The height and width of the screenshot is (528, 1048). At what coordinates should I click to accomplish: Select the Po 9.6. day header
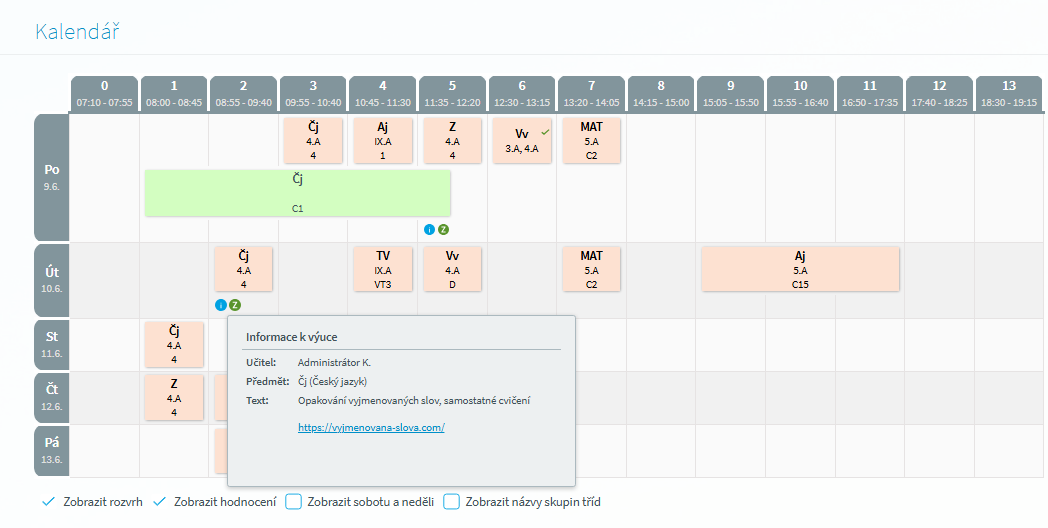tap(52, 177)
